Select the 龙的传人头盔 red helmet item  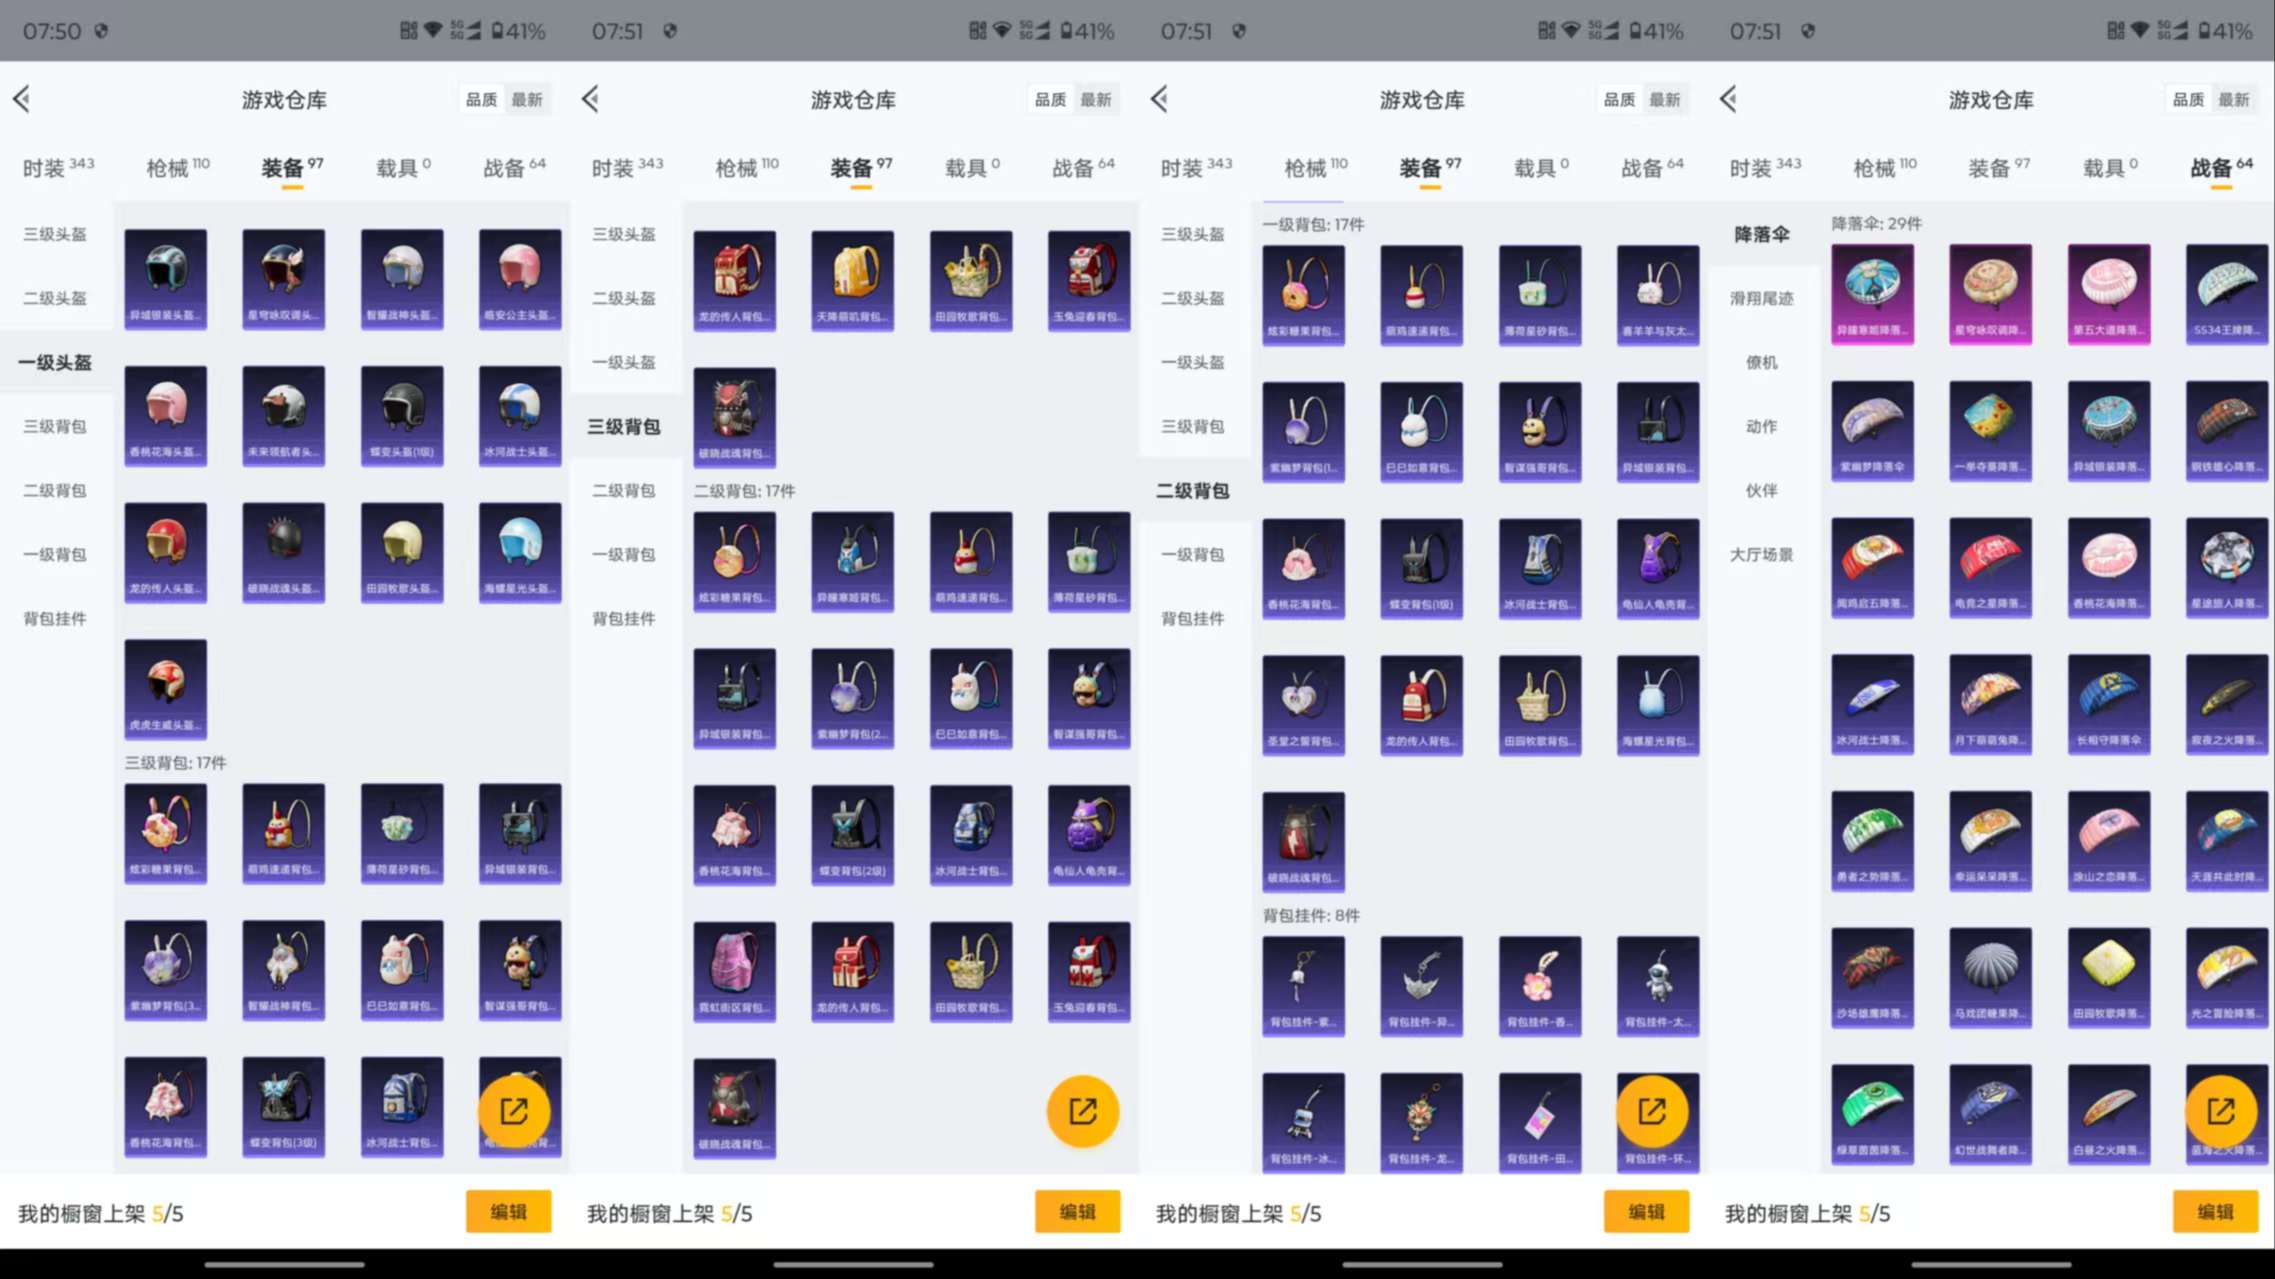pos(166,552)
